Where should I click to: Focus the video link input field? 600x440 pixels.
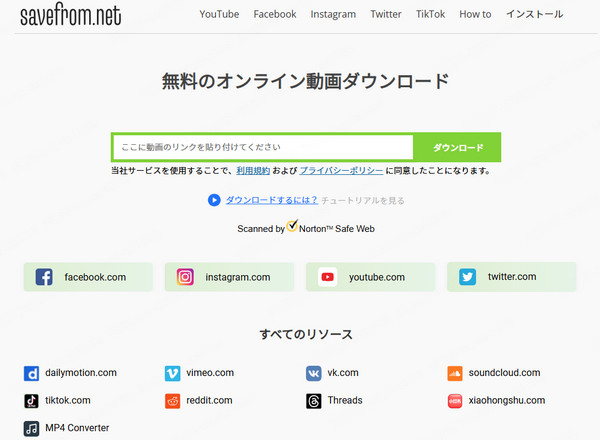[263, 147]
